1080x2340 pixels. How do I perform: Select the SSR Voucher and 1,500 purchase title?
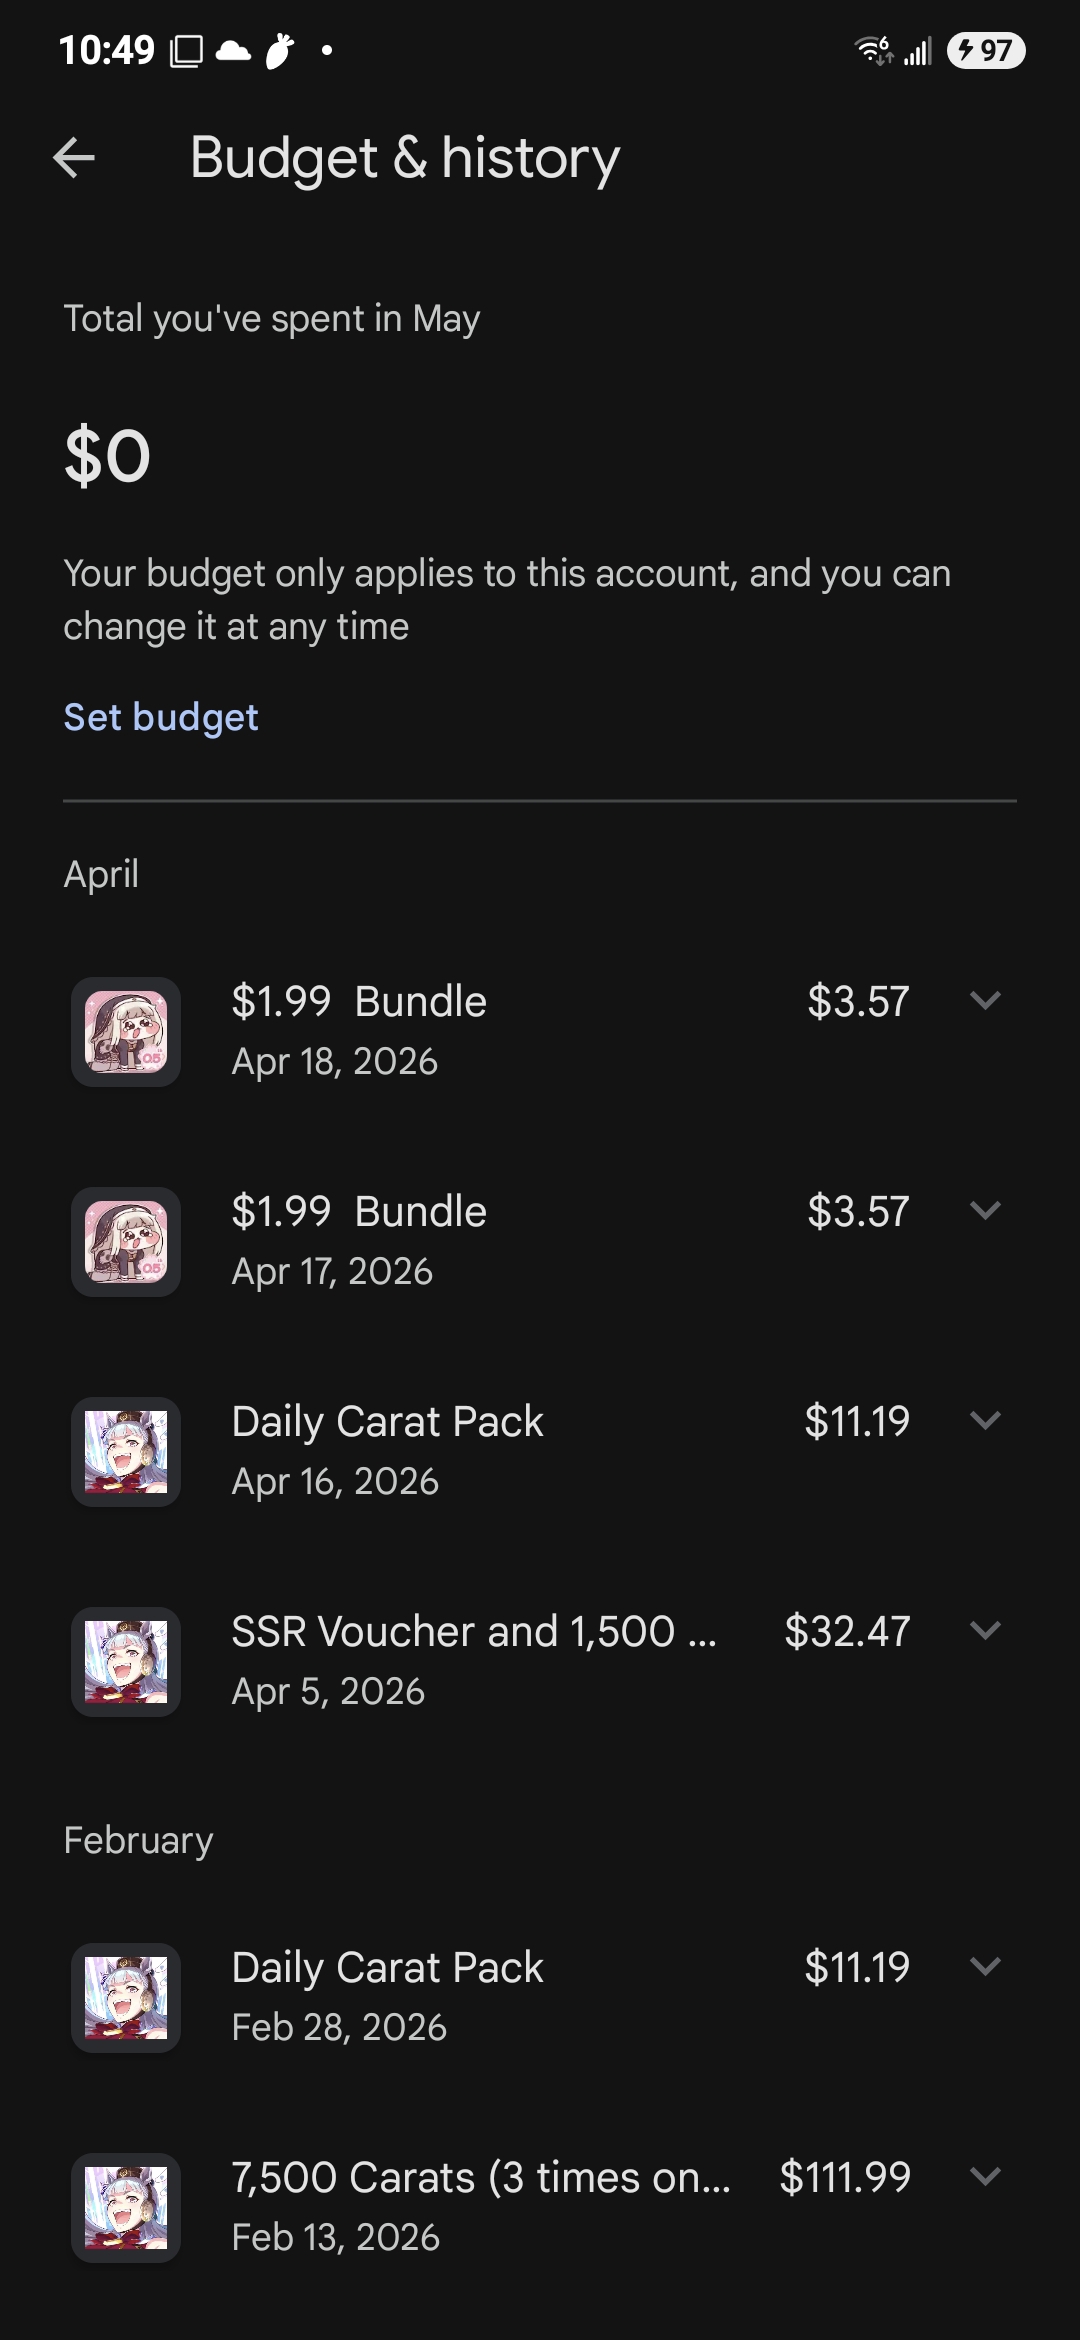(474, 1631)
